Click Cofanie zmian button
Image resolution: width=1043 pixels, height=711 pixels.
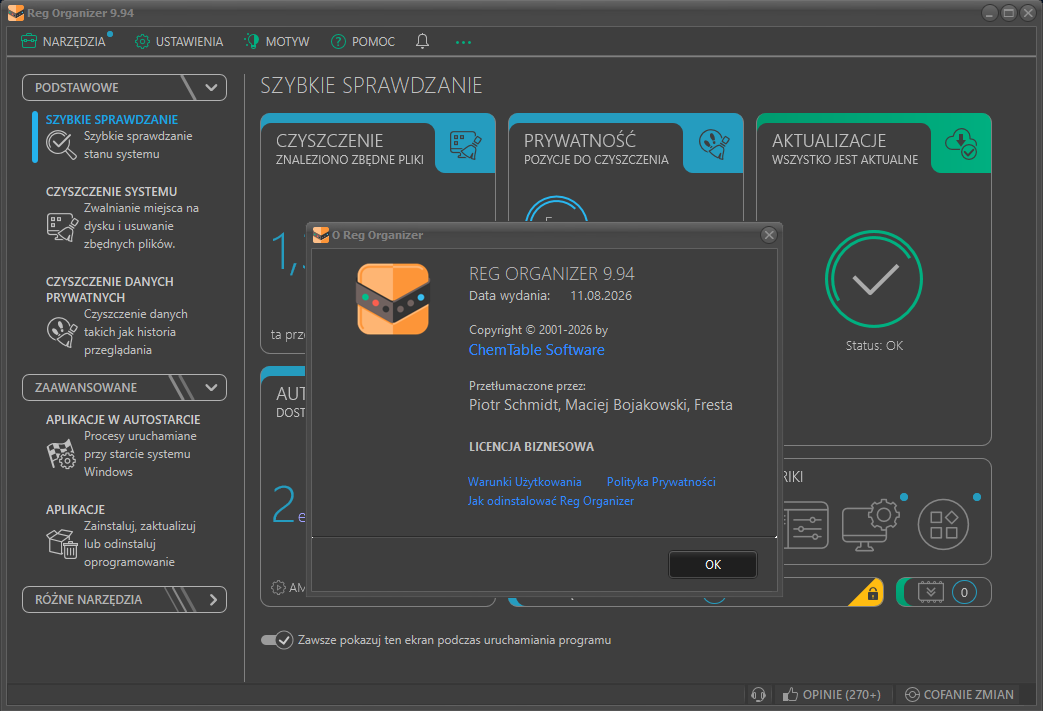click(959, 694)
